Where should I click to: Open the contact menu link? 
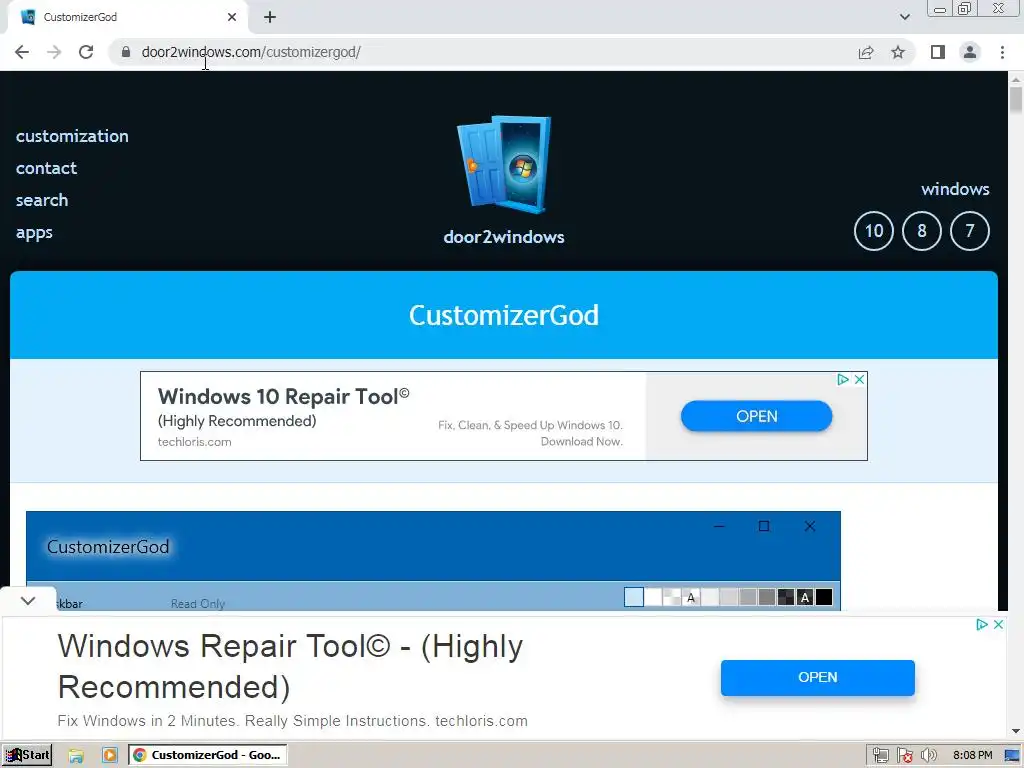pyautogui.click(x=46, y=168)
